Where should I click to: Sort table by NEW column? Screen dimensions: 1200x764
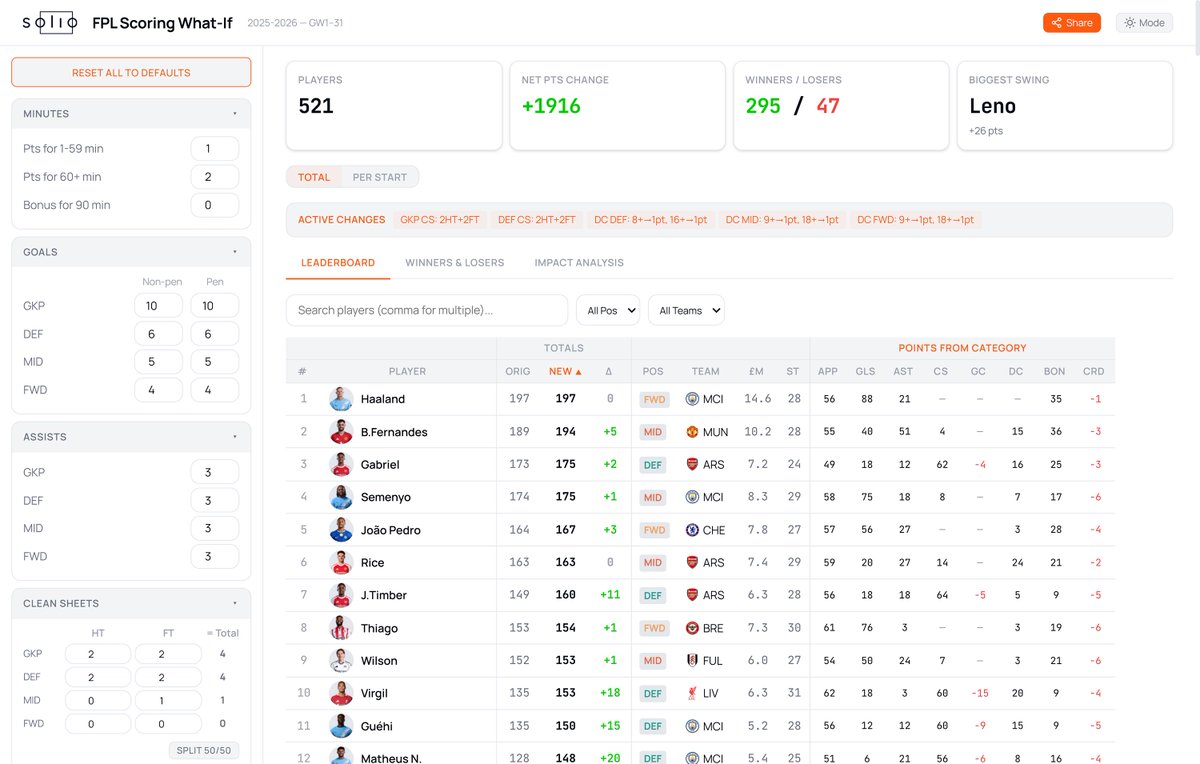(x=565, y=371)
